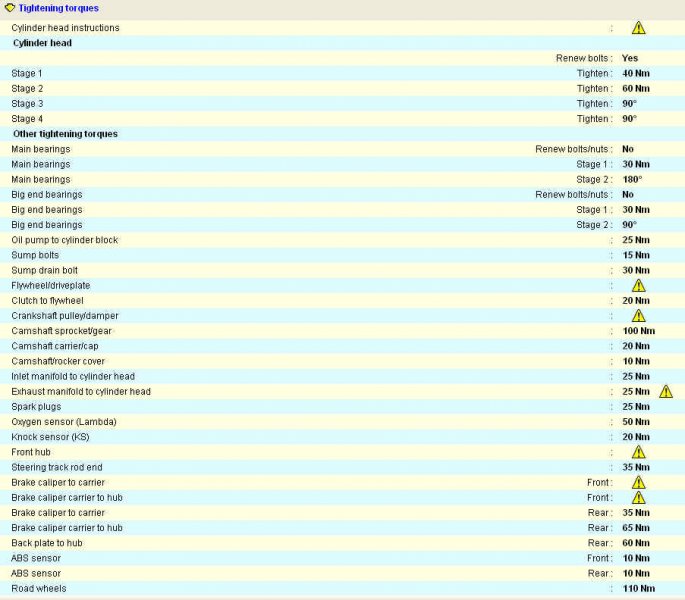The image size is (685, 600).
Task: Click the Flywheel/driveplate warning triangle
Action: [x=638, y=286]
